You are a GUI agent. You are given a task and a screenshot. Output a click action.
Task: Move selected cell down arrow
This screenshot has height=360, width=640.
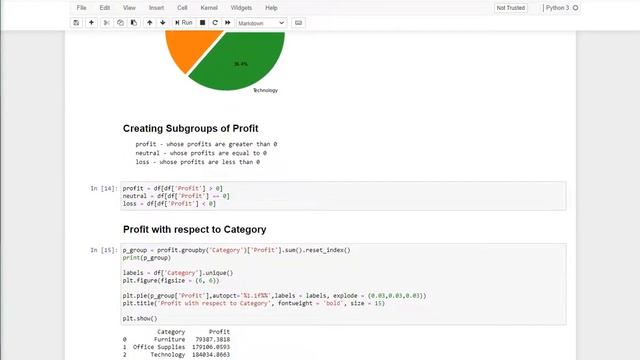point(163,23)
